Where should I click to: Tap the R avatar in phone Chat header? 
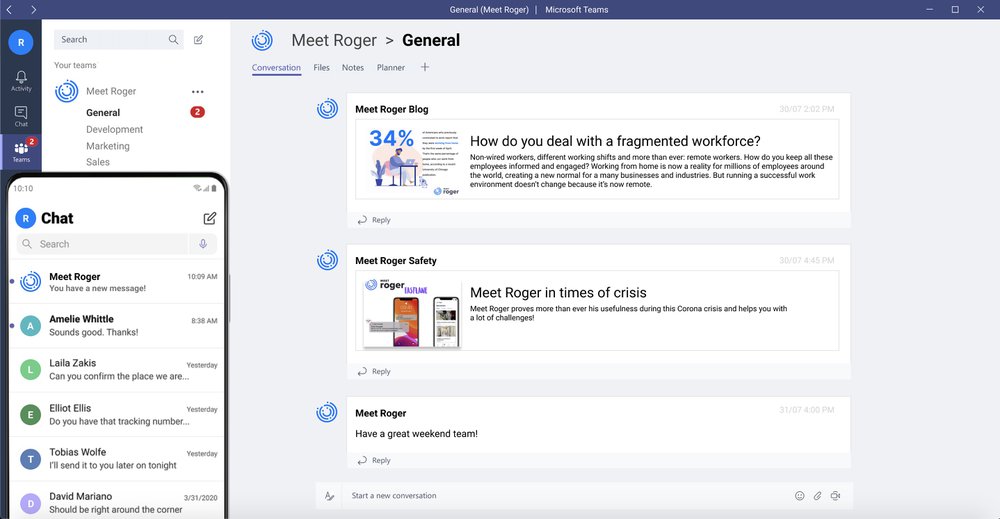point(26,219)
